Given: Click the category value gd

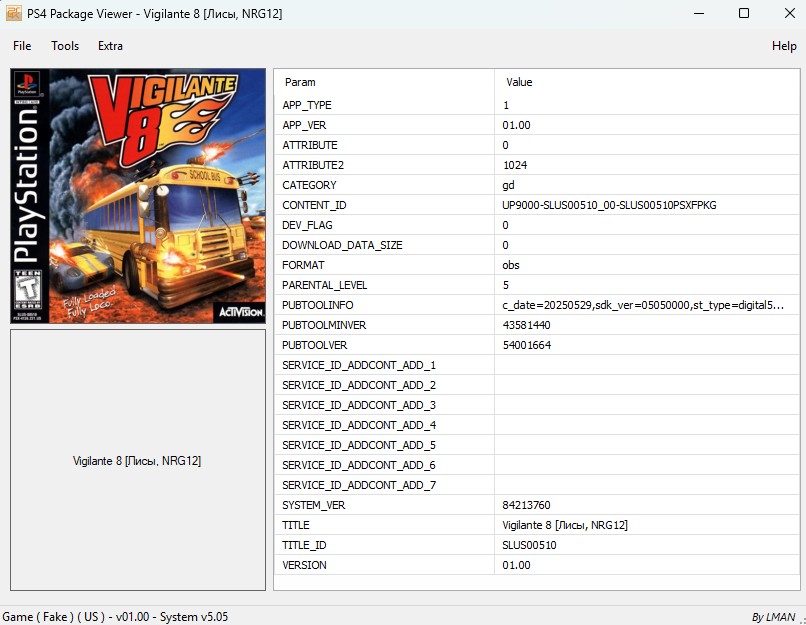Looking at the screenshot, I should 508,185.
